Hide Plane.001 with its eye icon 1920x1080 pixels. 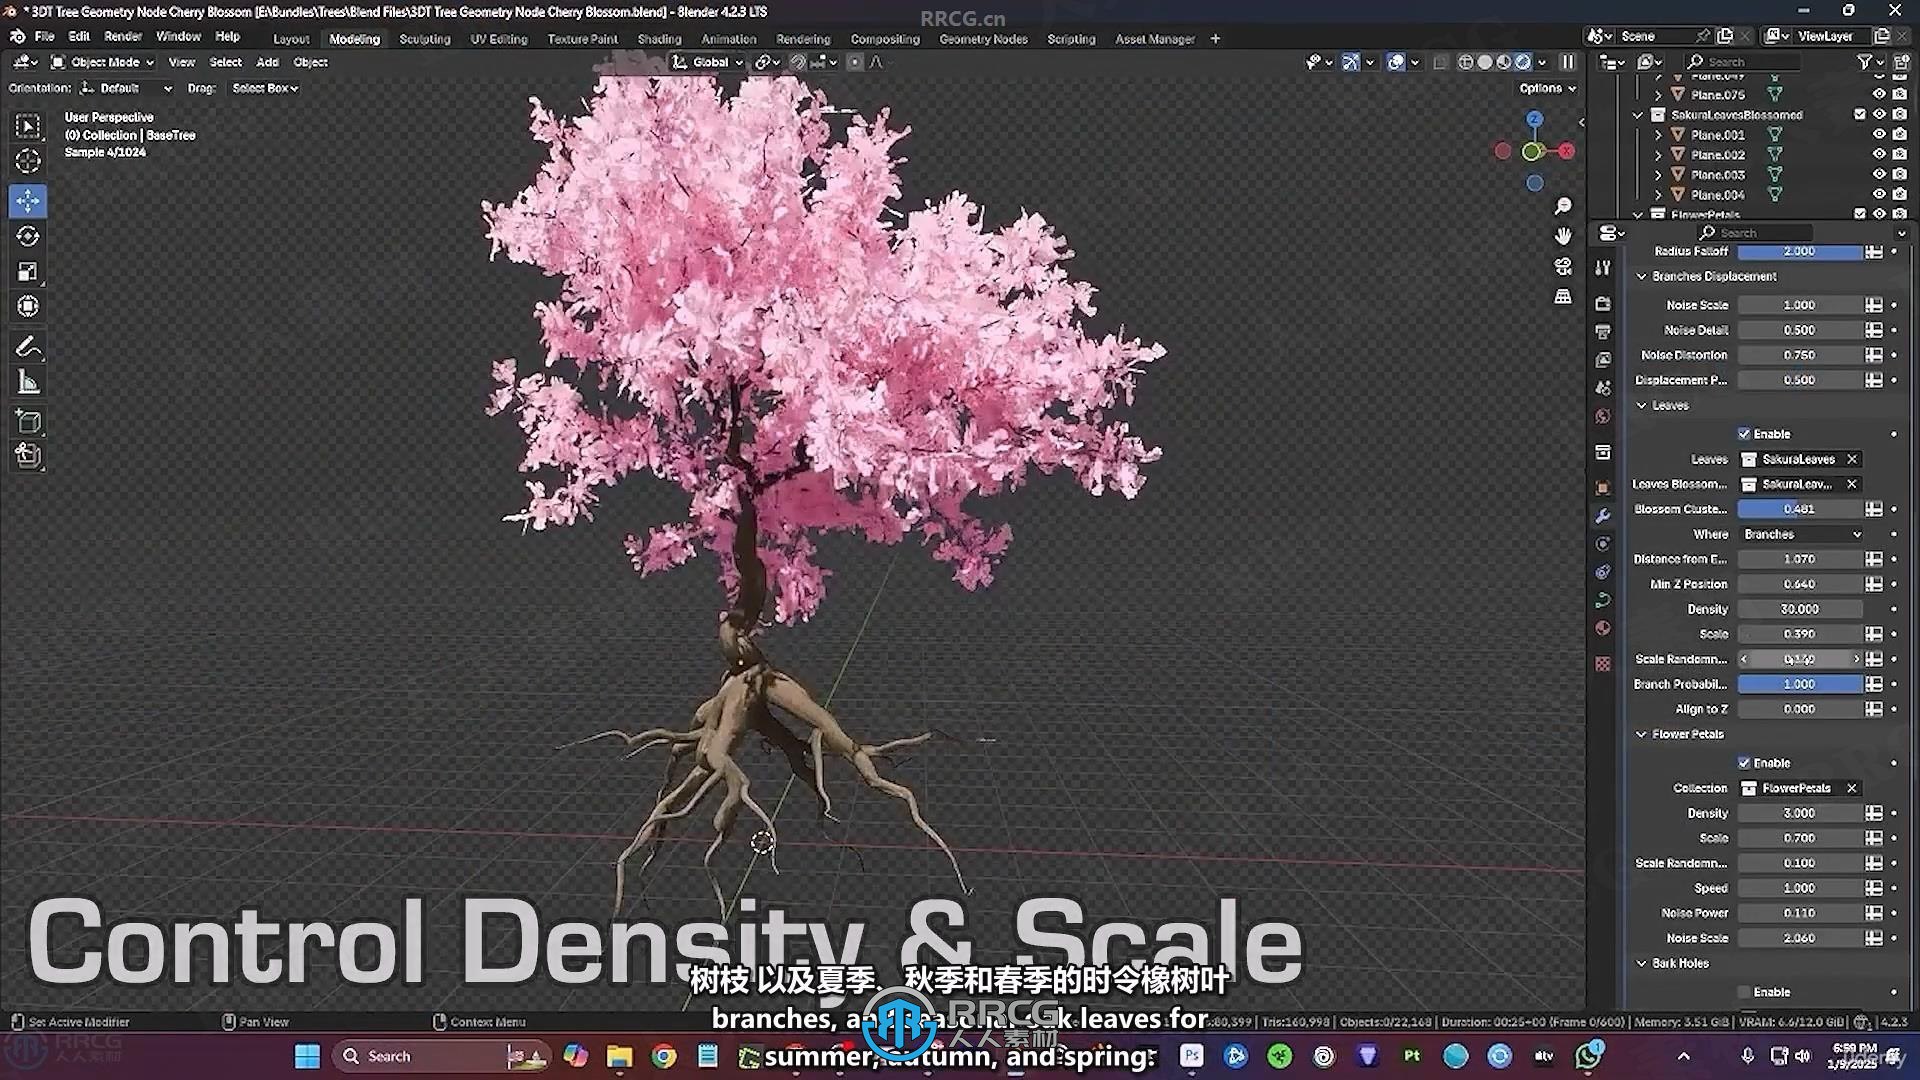coord(1879,135)
